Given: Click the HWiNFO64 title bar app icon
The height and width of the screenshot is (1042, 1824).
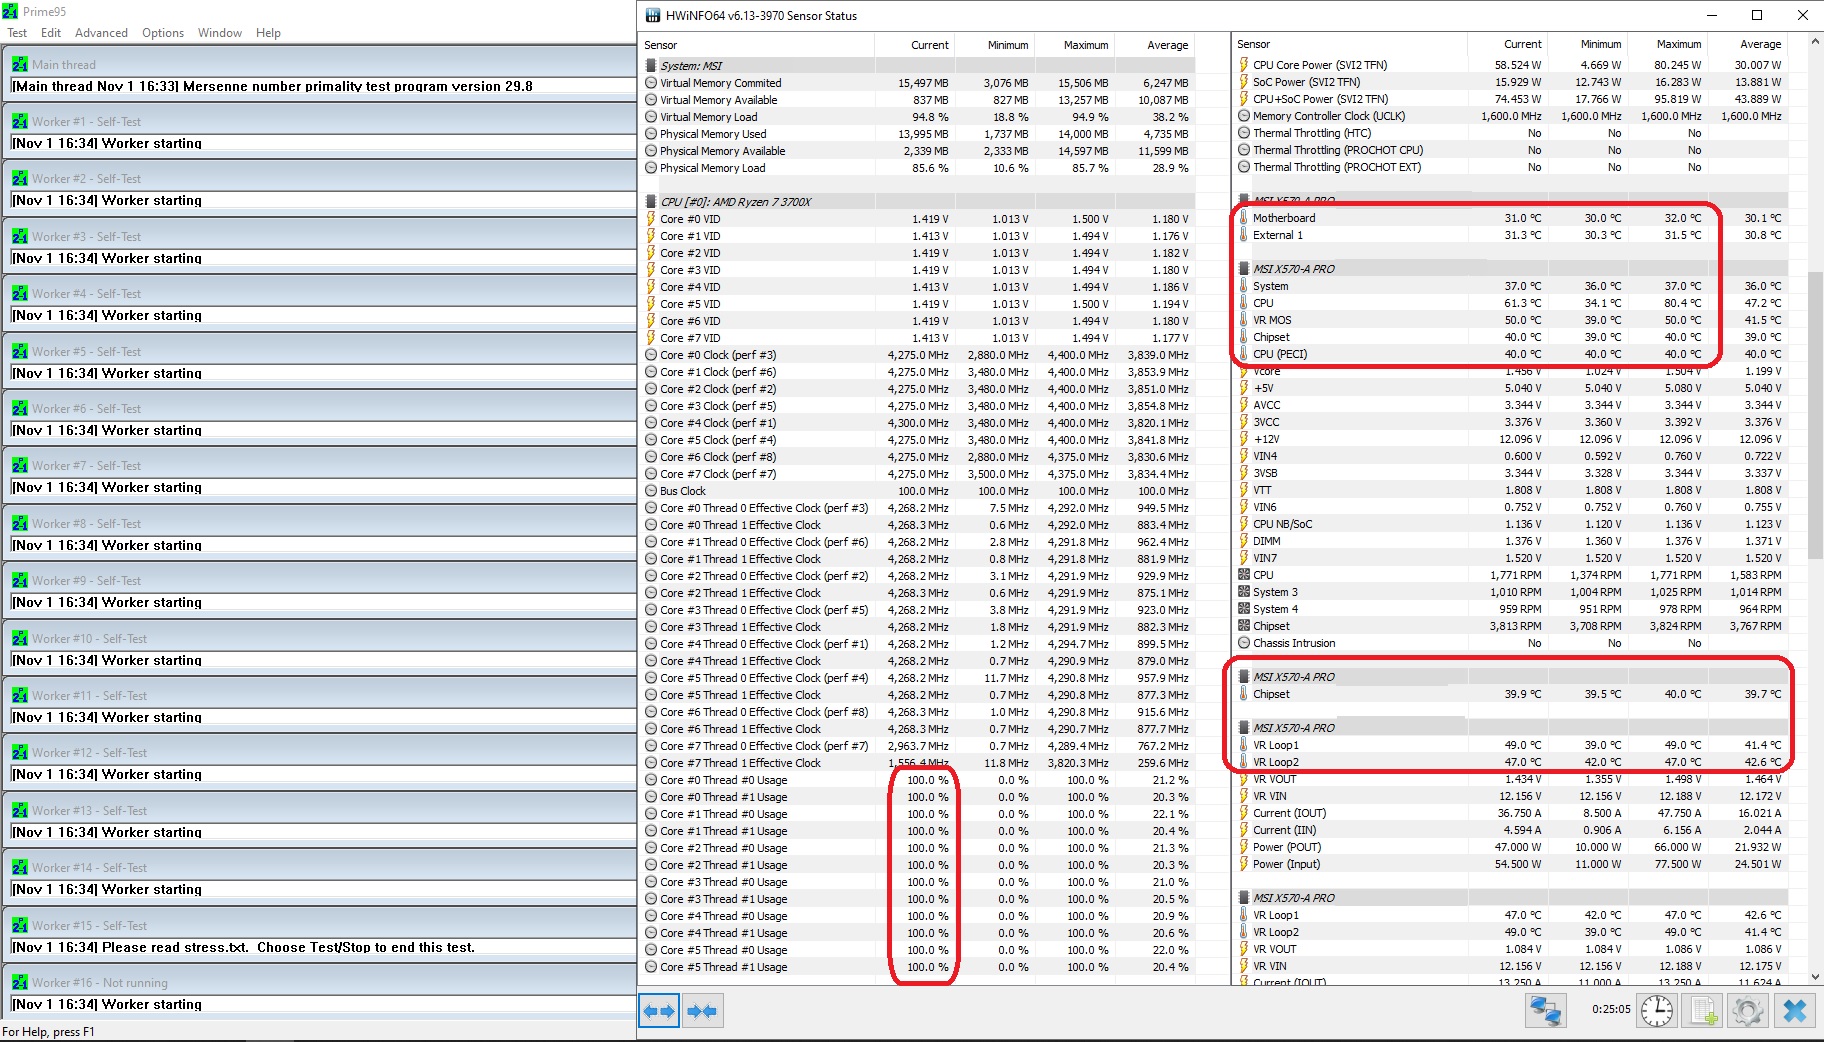Looking at the screenshot, I should point(653,15).
